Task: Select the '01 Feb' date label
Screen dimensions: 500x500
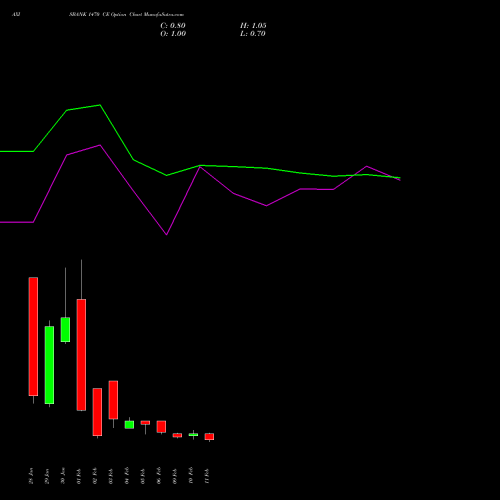Action: pyautogui.click(x=79, y=476)
